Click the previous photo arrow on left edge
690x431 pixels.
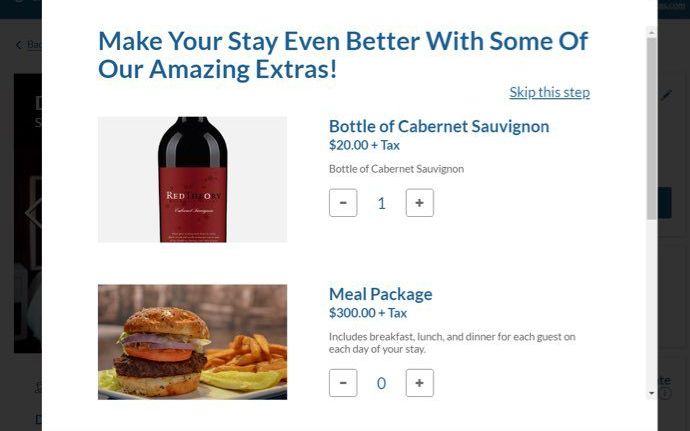[33, 214]
